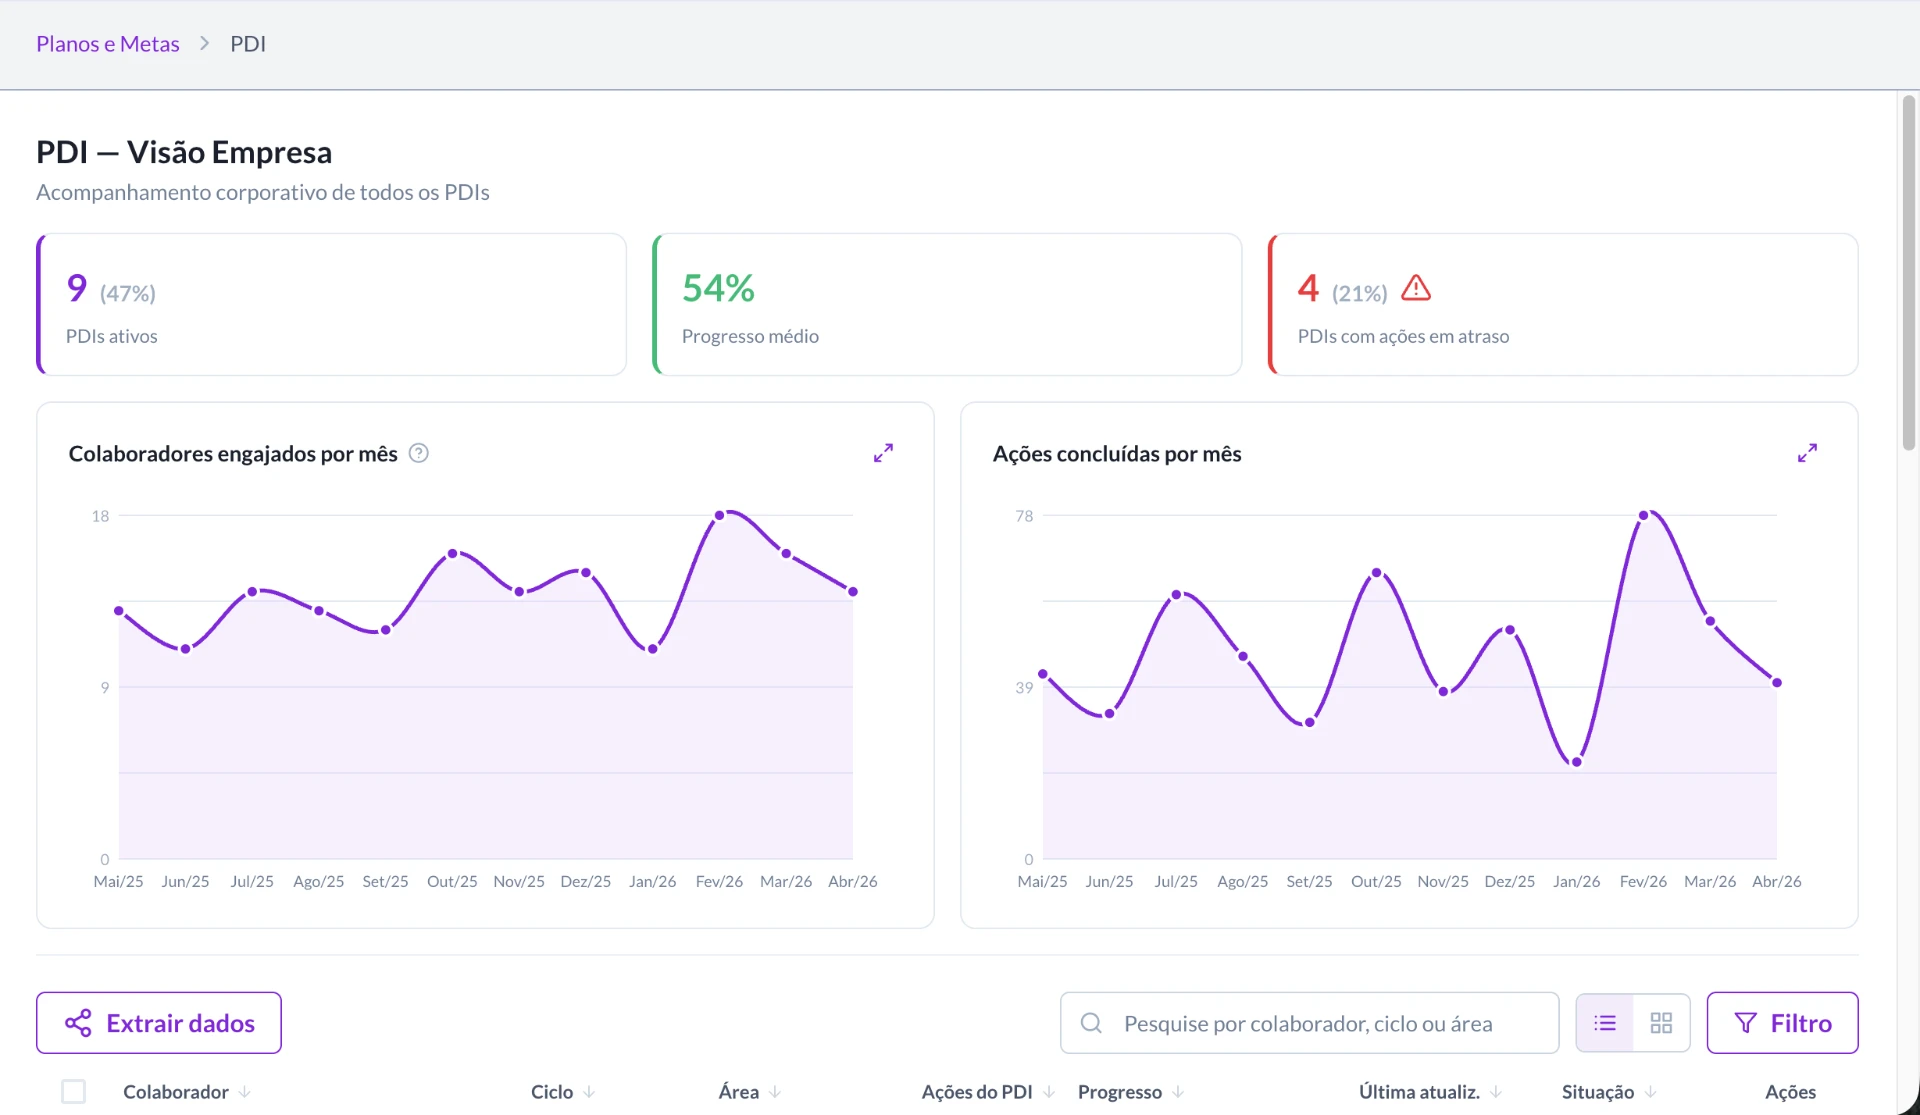Open the PDIs com ações em atraso card
Viewport: 1920px width, 1115px height.
pos(1563,305)
